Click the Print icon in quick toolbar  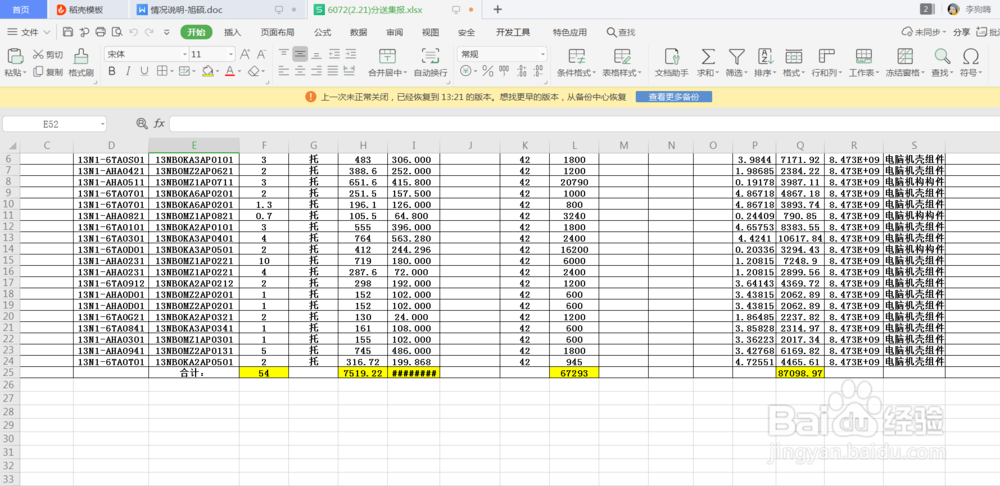[x=101, y=32]
